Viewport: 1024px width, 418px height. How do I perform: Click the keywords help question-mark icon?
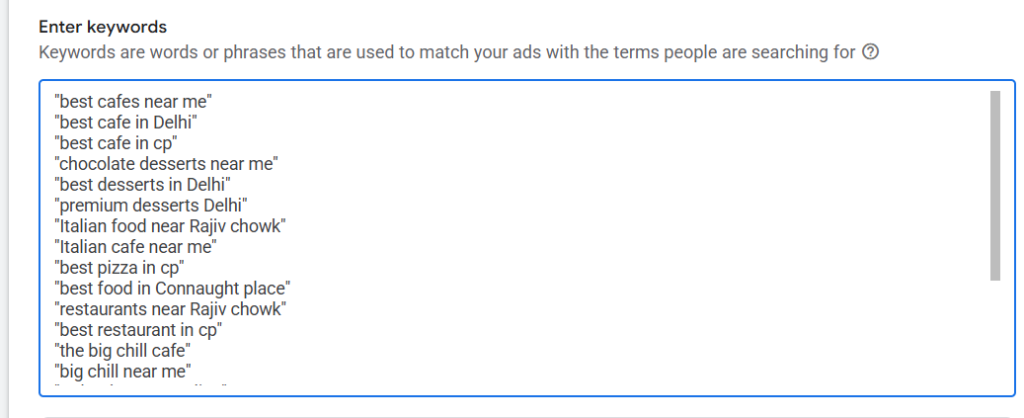[x=870, y=52]
